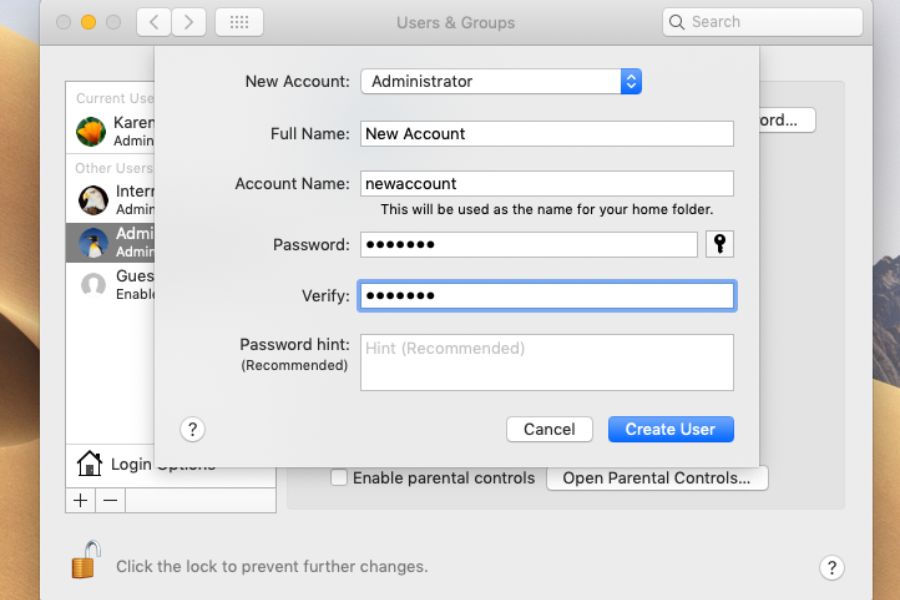The height and width of the screenshot is (600, 900).
Task: Enable the parental controls checkbox
Action: click(339, 478)
